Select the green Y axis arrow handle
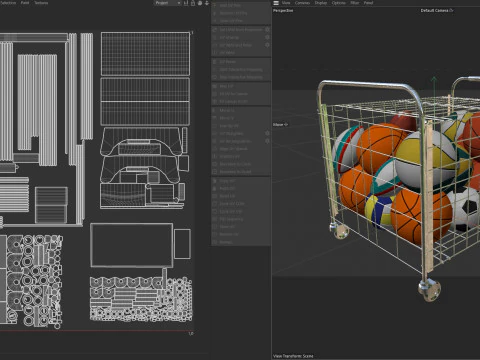Viewport: 480px width, 360px height. pos(434,80)
